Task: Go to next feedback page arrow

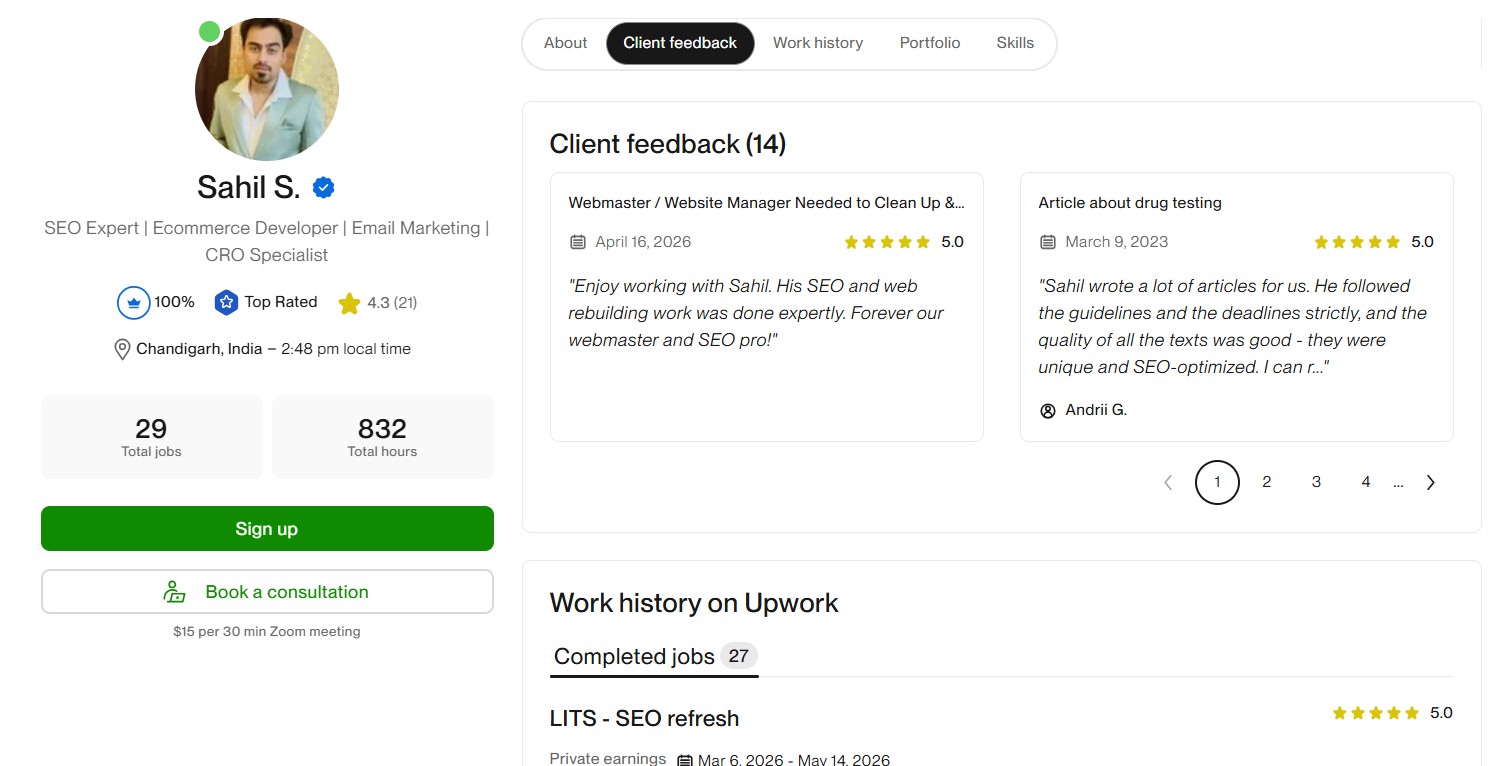Action: tap(1430, 482)
